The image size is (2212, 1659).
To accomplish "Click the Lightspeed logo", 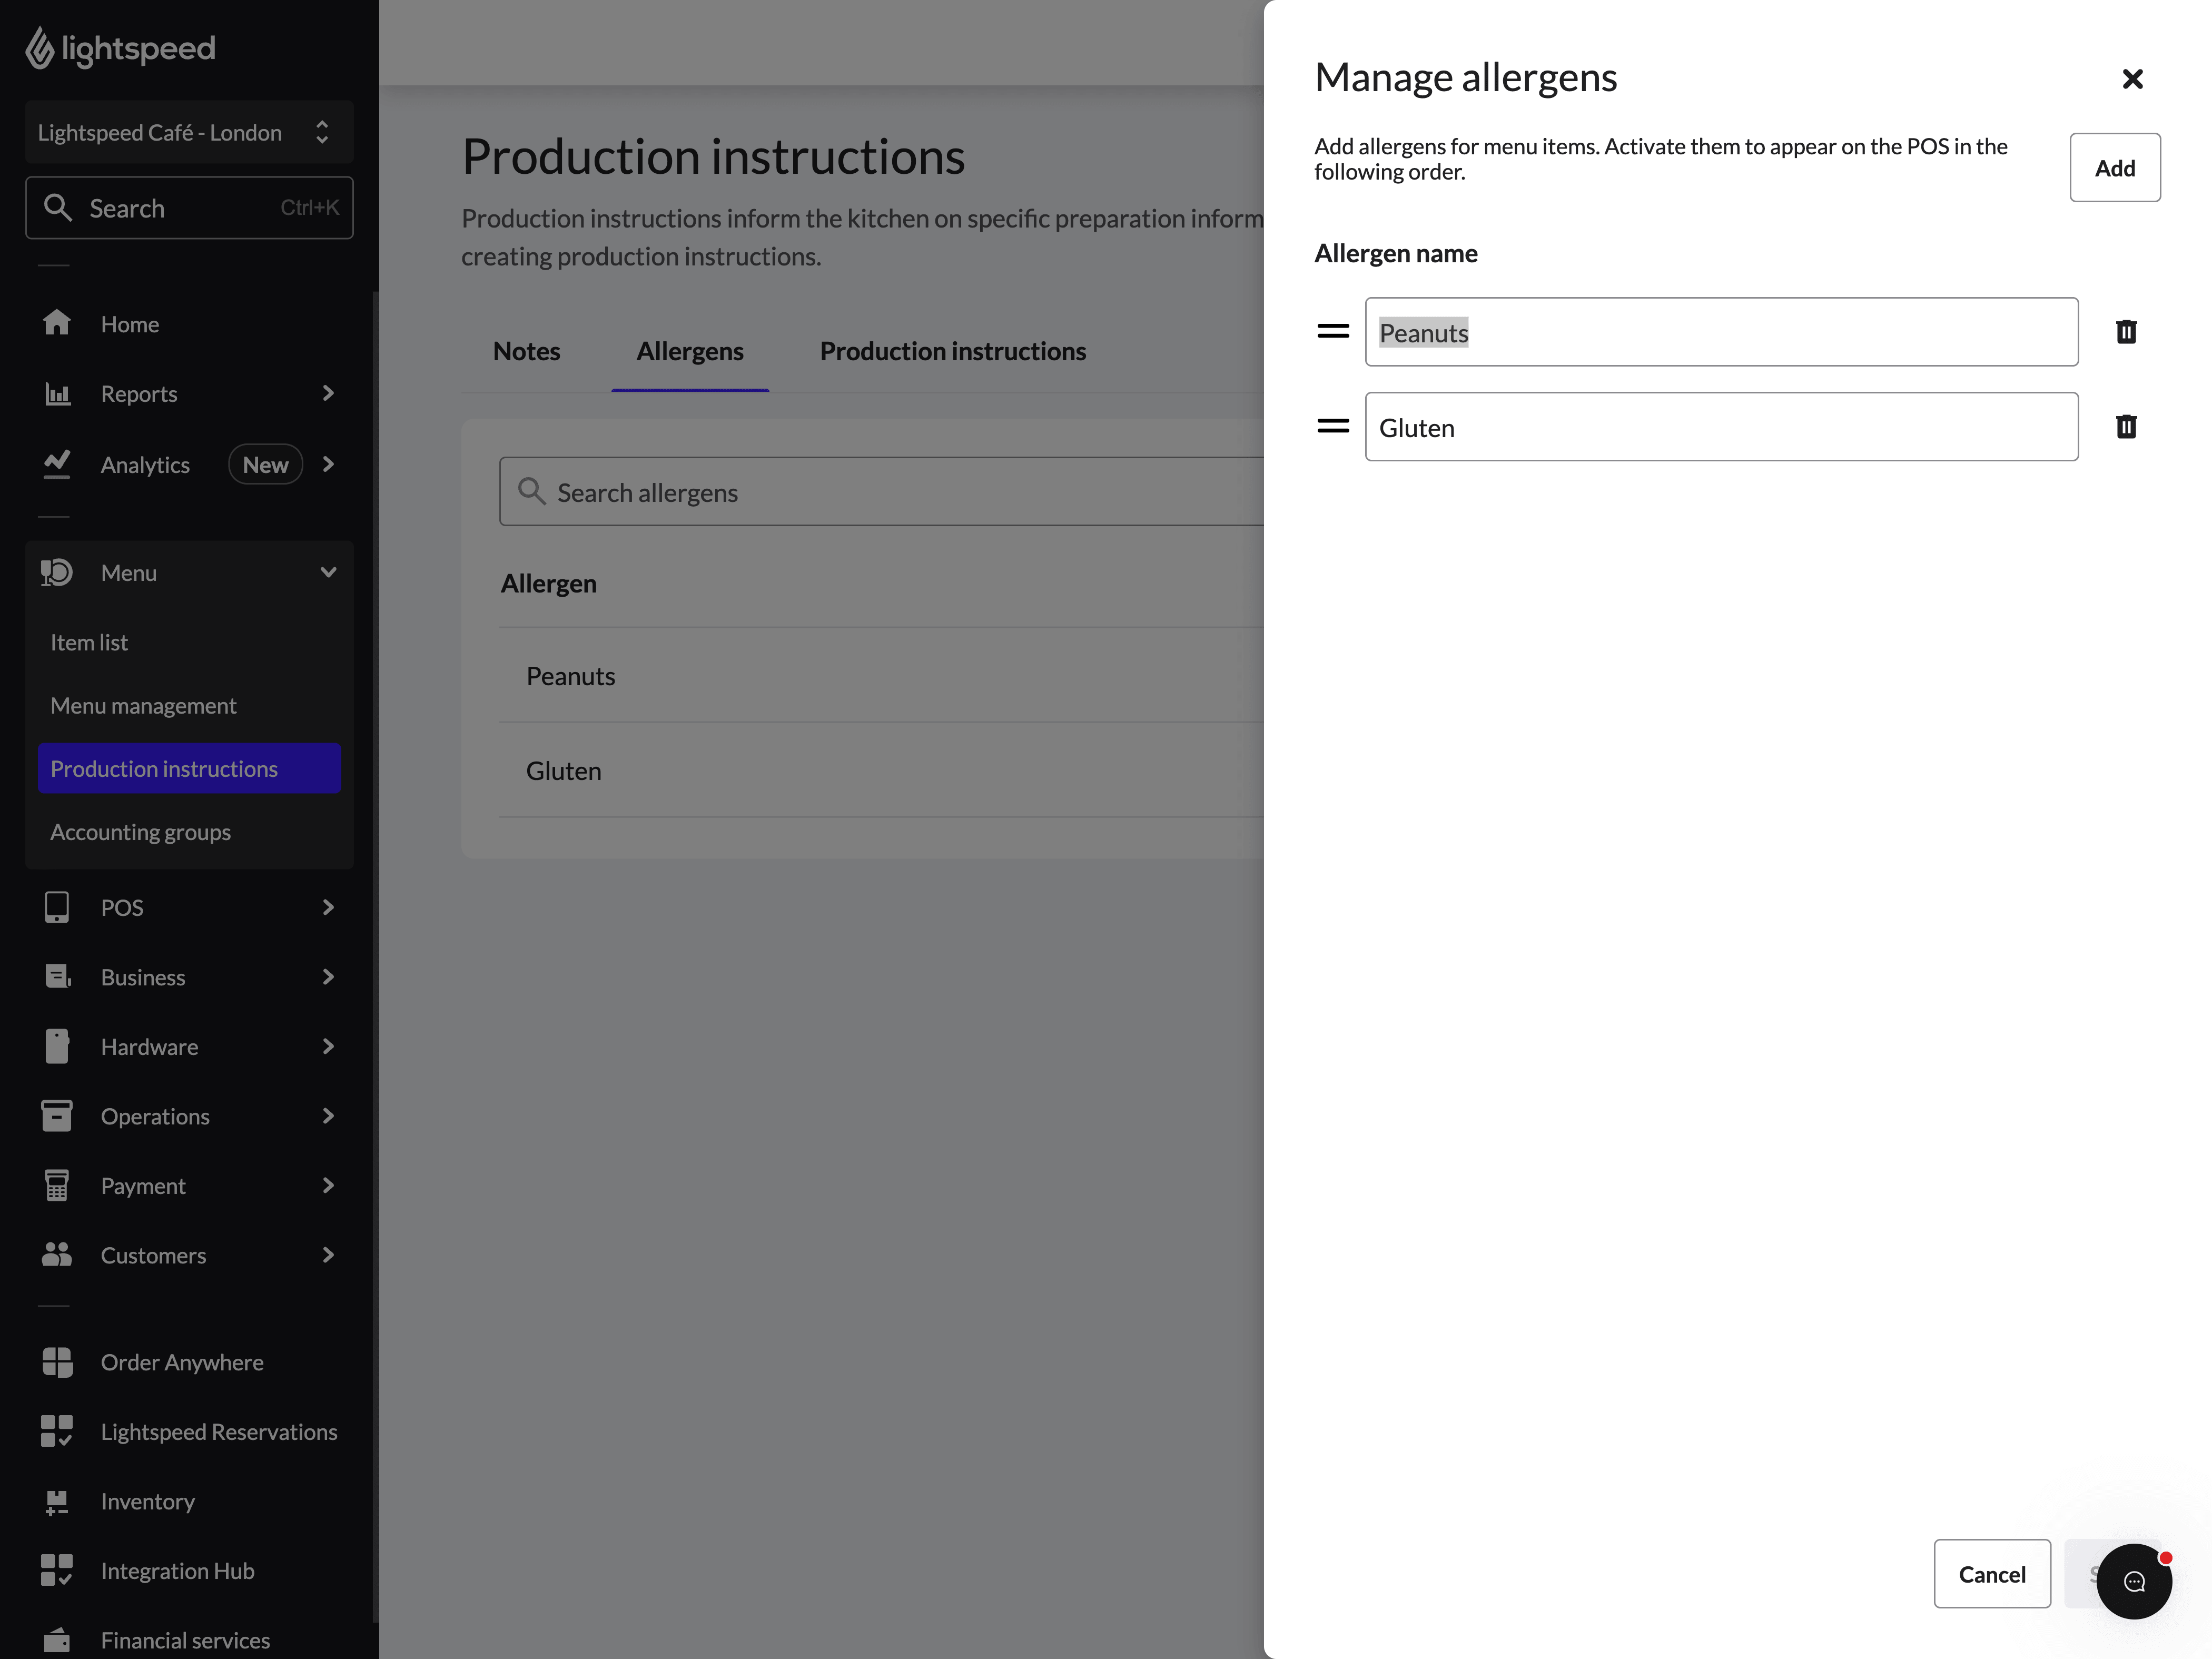I will click(x=120, y=47).
